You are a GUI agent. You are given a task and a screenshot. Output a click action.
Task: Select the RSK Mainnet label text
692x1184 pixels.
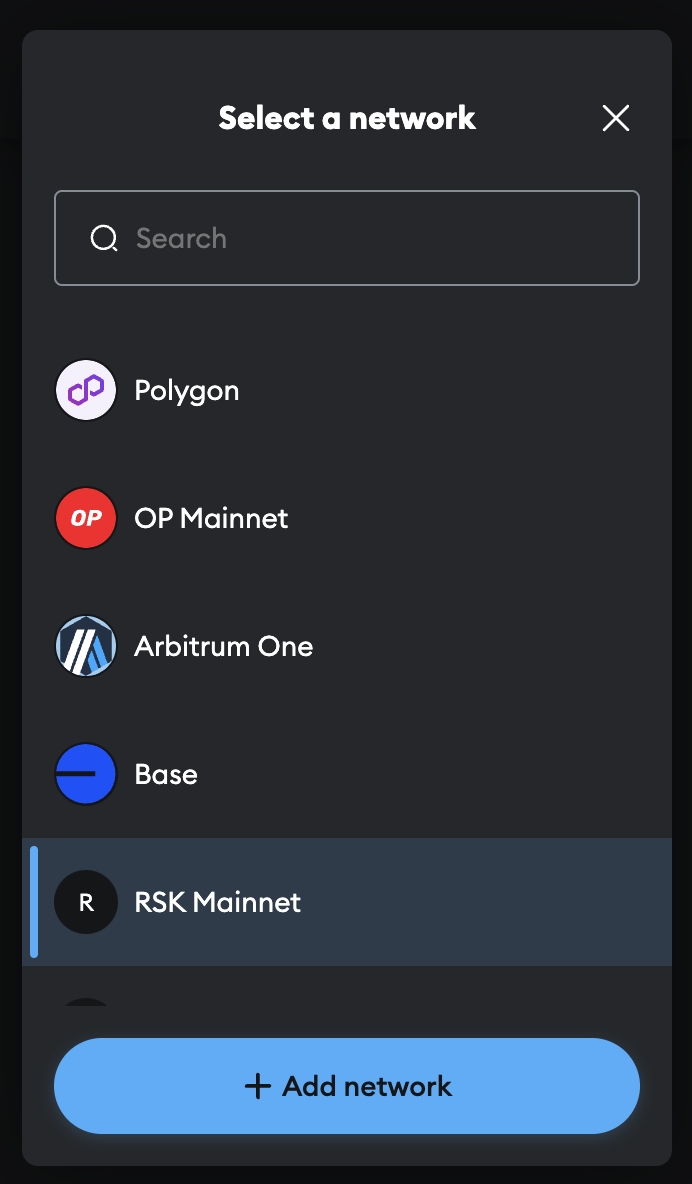(218, 902)
